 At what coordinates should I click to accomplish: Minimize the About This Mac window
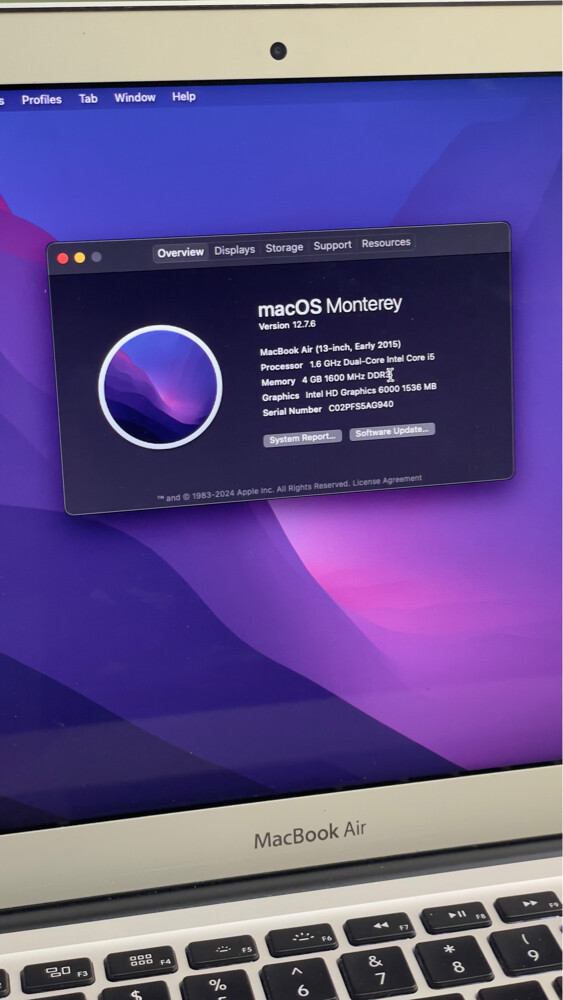pyautogui.click(x=80, y=258)
